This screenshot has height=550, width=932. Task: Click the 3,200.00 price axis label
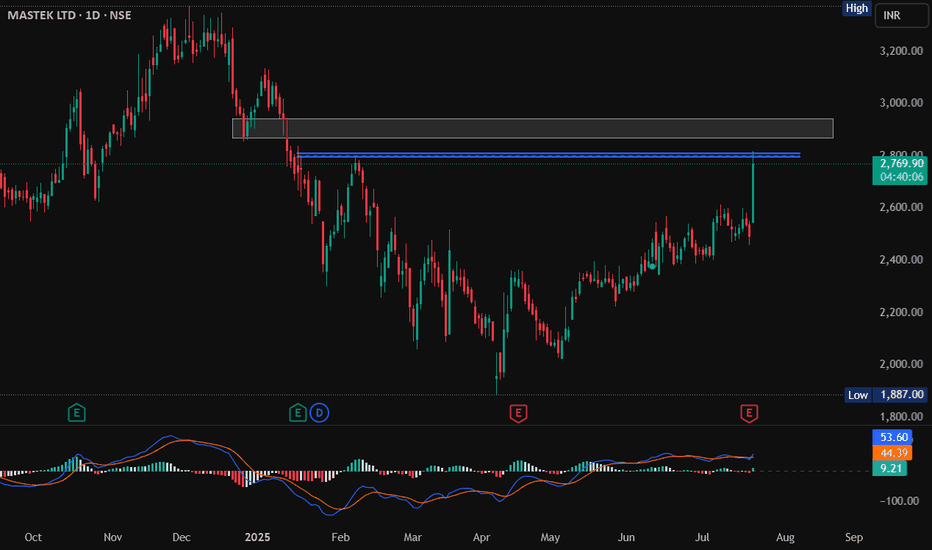(x=901, y=51)
